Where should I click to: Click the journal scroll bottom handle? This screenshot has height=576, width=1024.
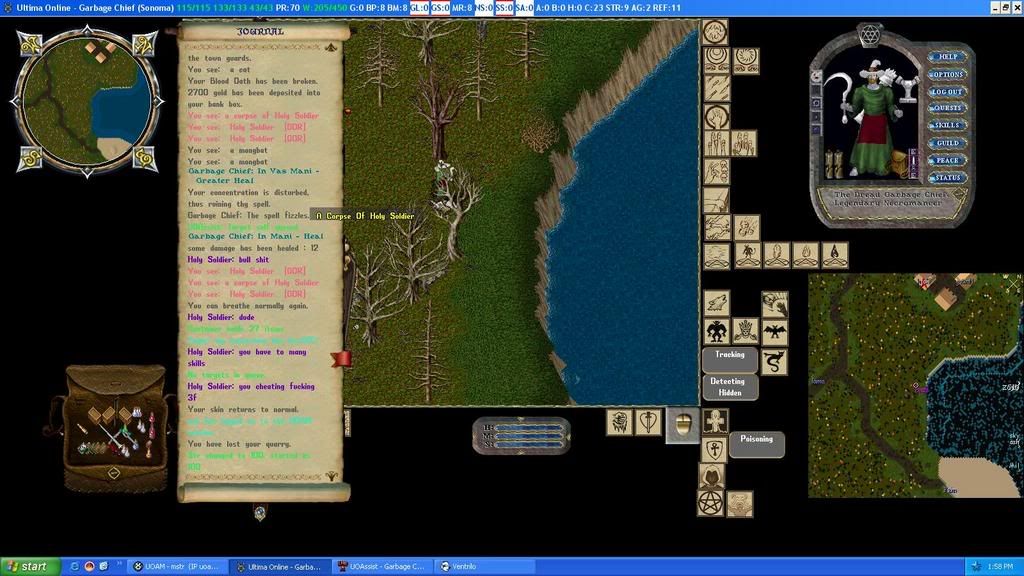tap(260, 512)
